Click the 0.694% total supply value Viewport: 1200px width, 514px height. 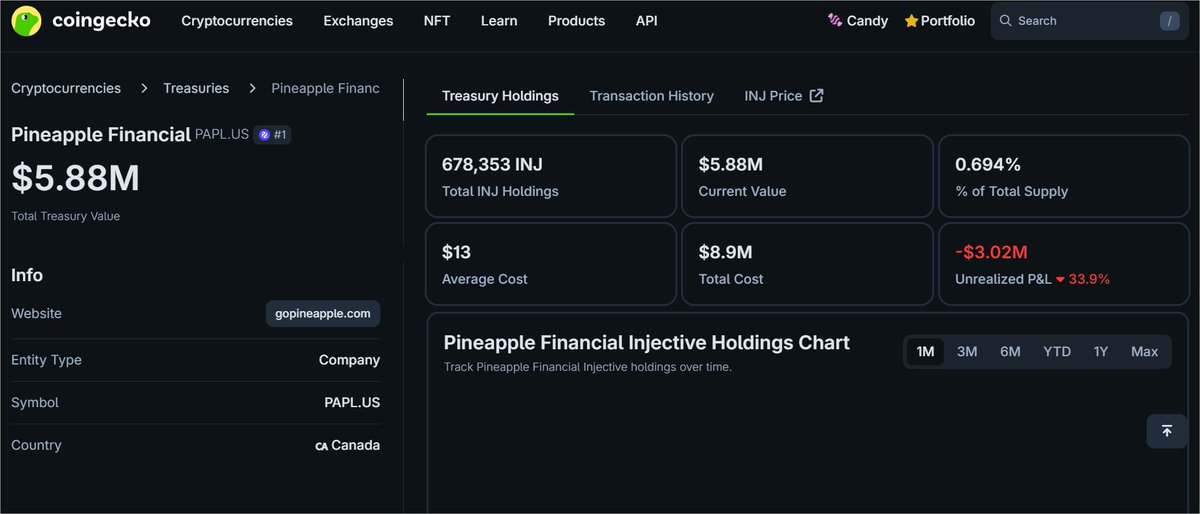coord(988,165)
